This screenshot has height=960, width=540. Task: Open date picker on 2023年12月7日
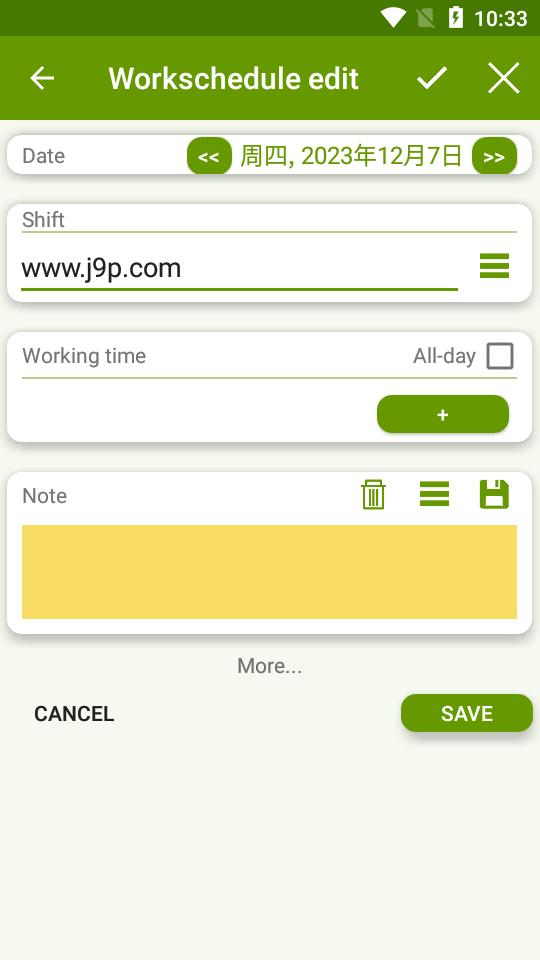351,156
